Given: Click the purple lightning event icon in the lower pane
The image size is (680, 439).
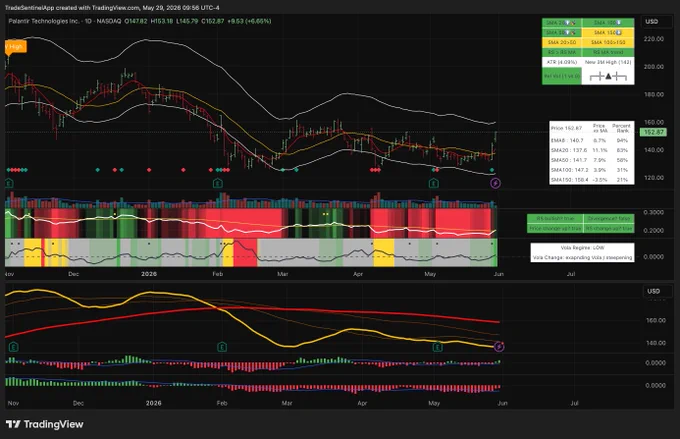Looking at the screenshot, I should pyautogui.click(x=500, y=347).
